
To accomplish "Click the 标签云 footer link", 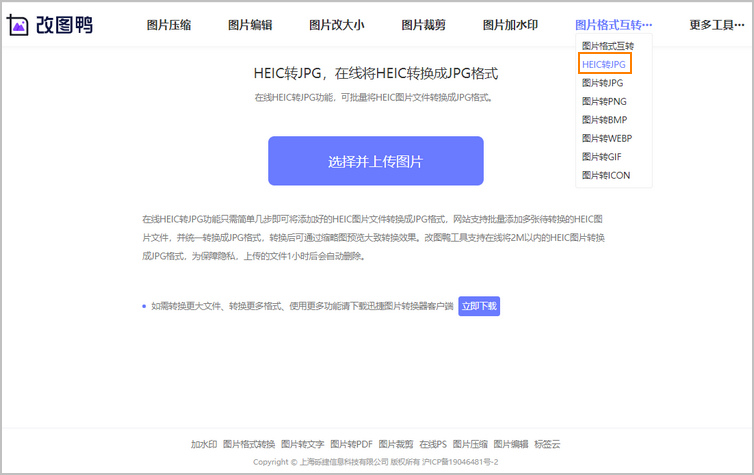I will click(x=547, y=444).
